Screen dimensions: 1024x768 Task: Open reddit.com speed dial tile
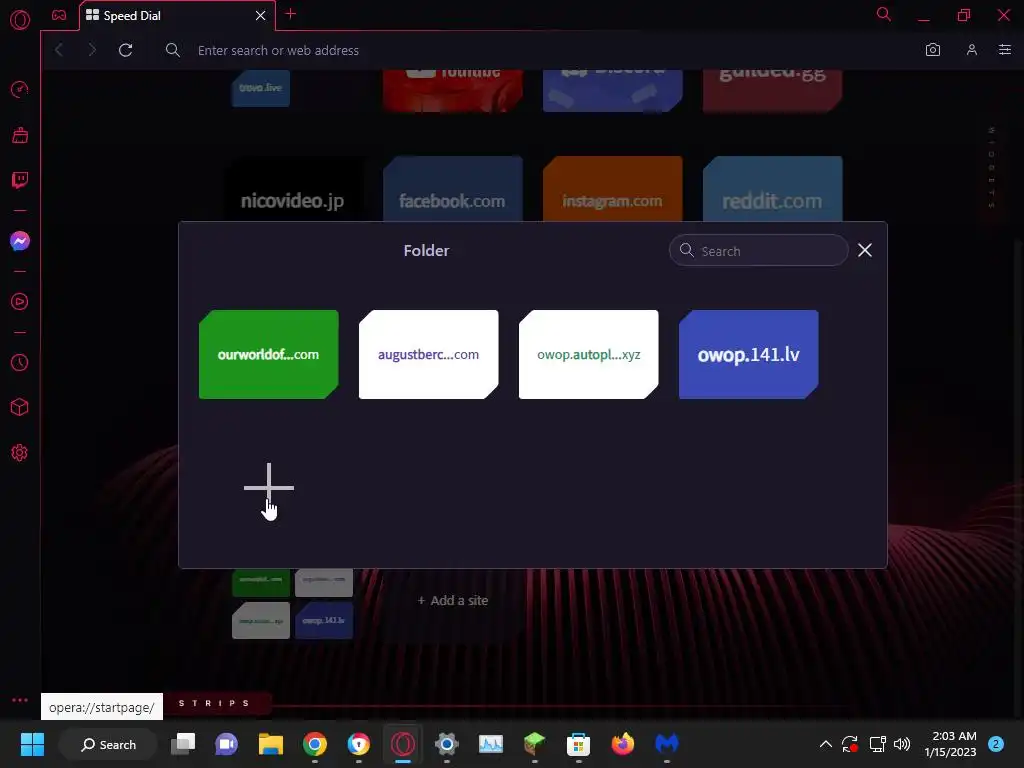click(773, 189)
